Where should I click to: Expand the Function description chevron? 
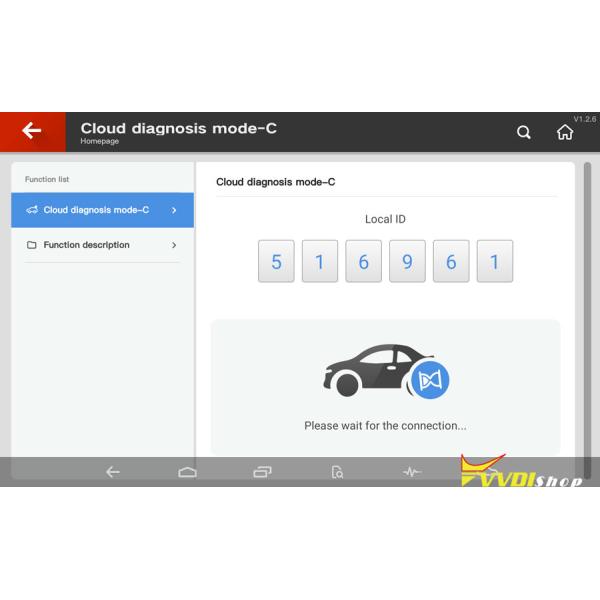pos(174,245)
